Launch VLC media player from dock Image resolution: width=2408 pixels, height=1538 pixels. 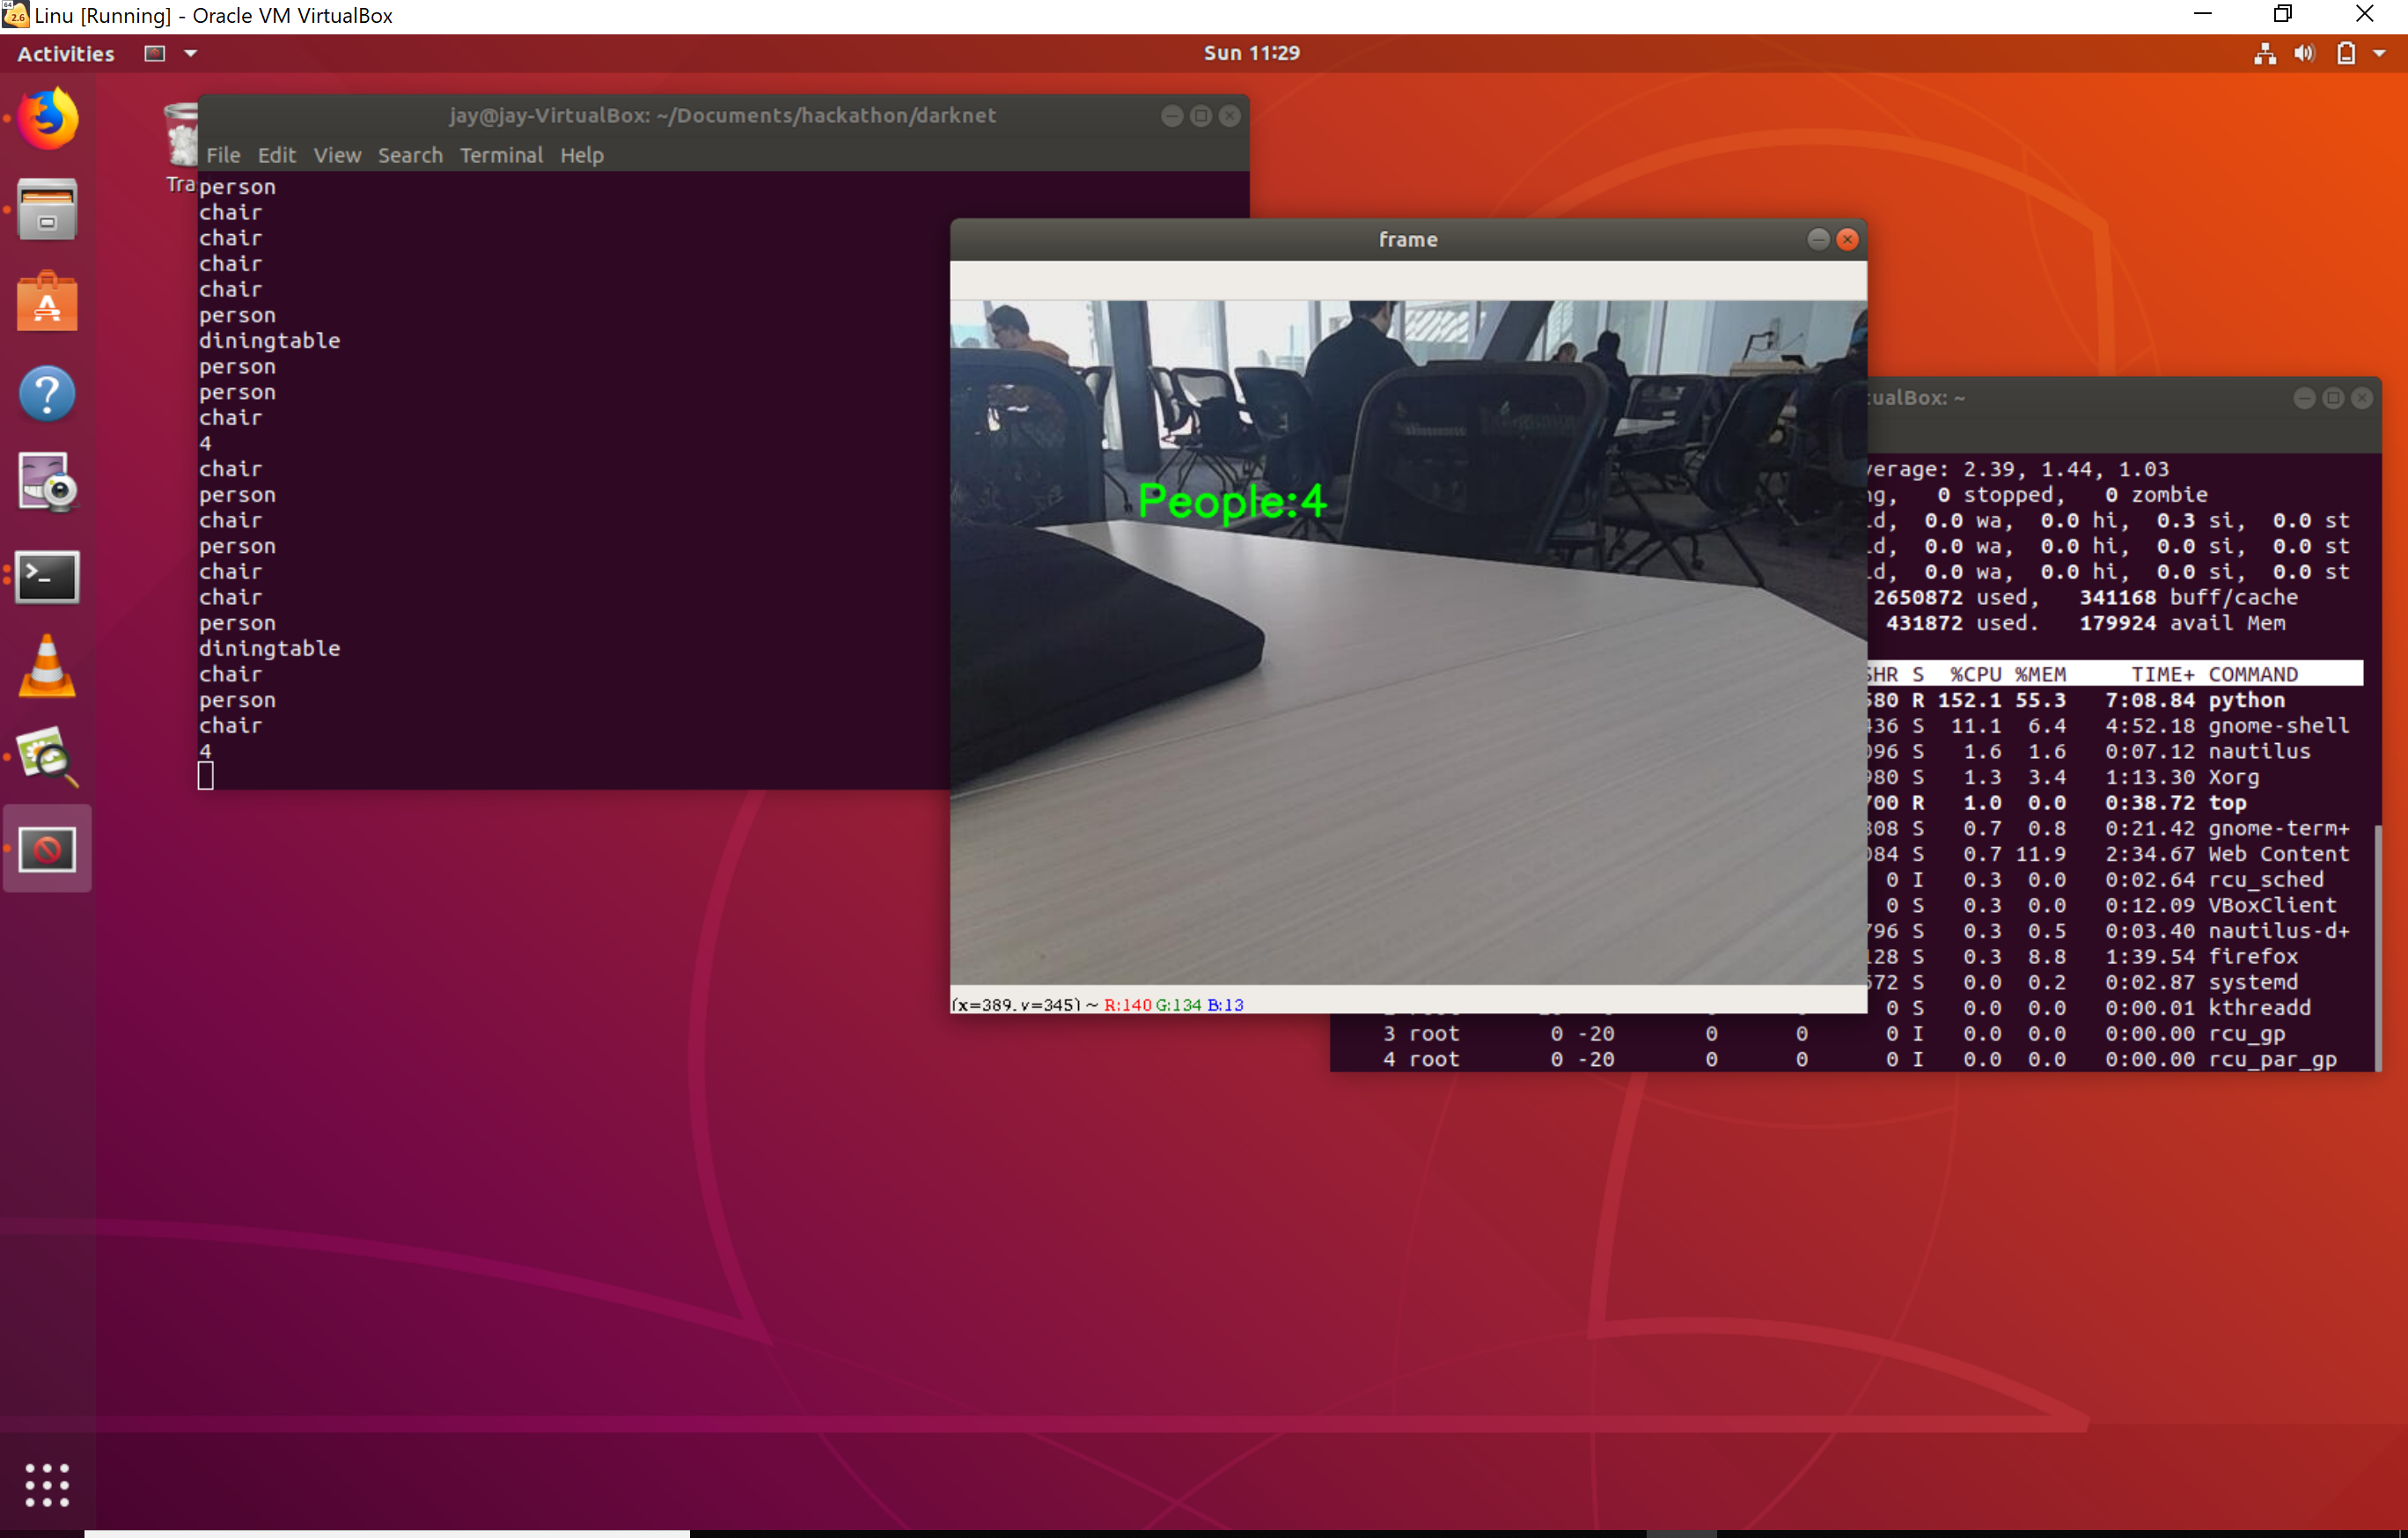tap(47, 667)
